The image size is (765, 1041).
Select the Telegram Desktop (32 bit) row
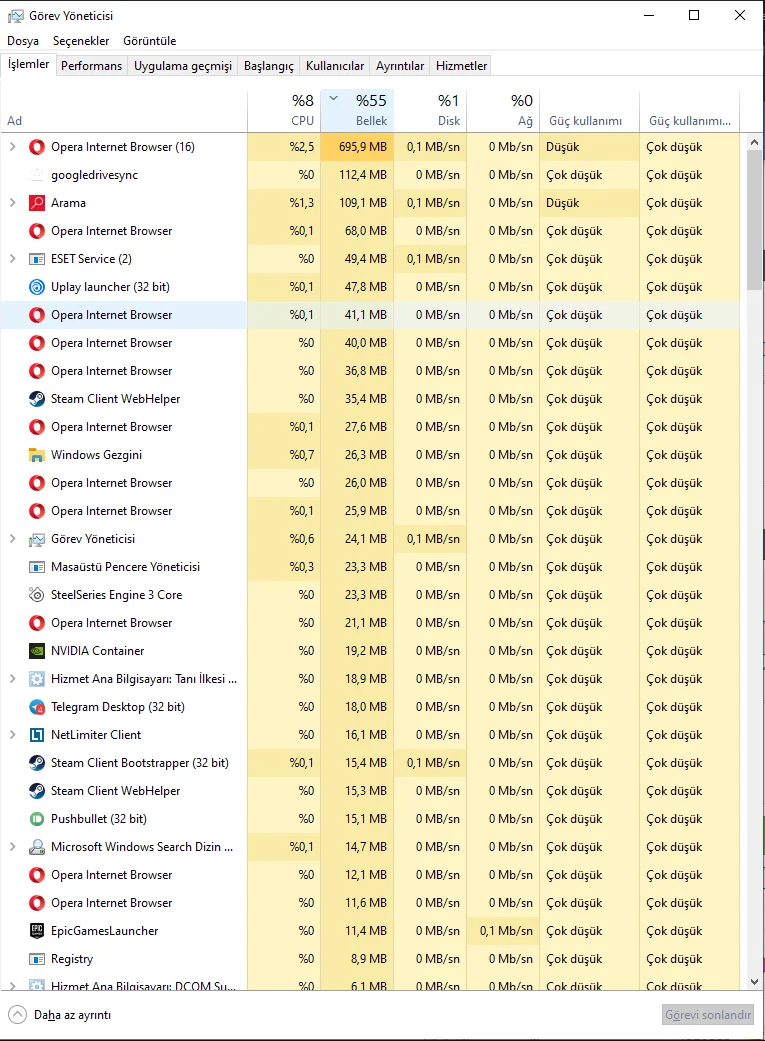click(x=370, y=707)
